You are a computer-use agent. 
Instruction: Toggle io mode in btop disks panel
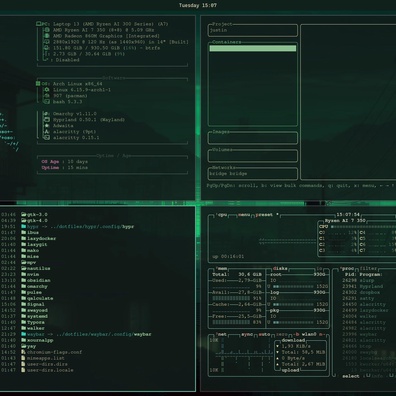[x=319, y=269]
